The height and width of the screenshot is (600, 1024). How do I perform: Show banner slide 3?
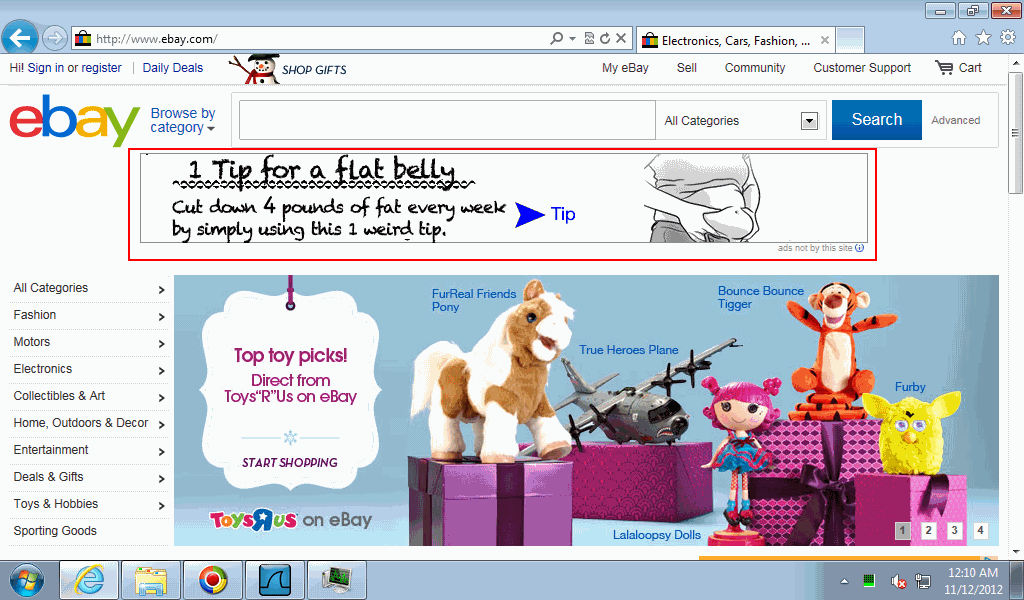pyautogui.click(x=954, y=531)
